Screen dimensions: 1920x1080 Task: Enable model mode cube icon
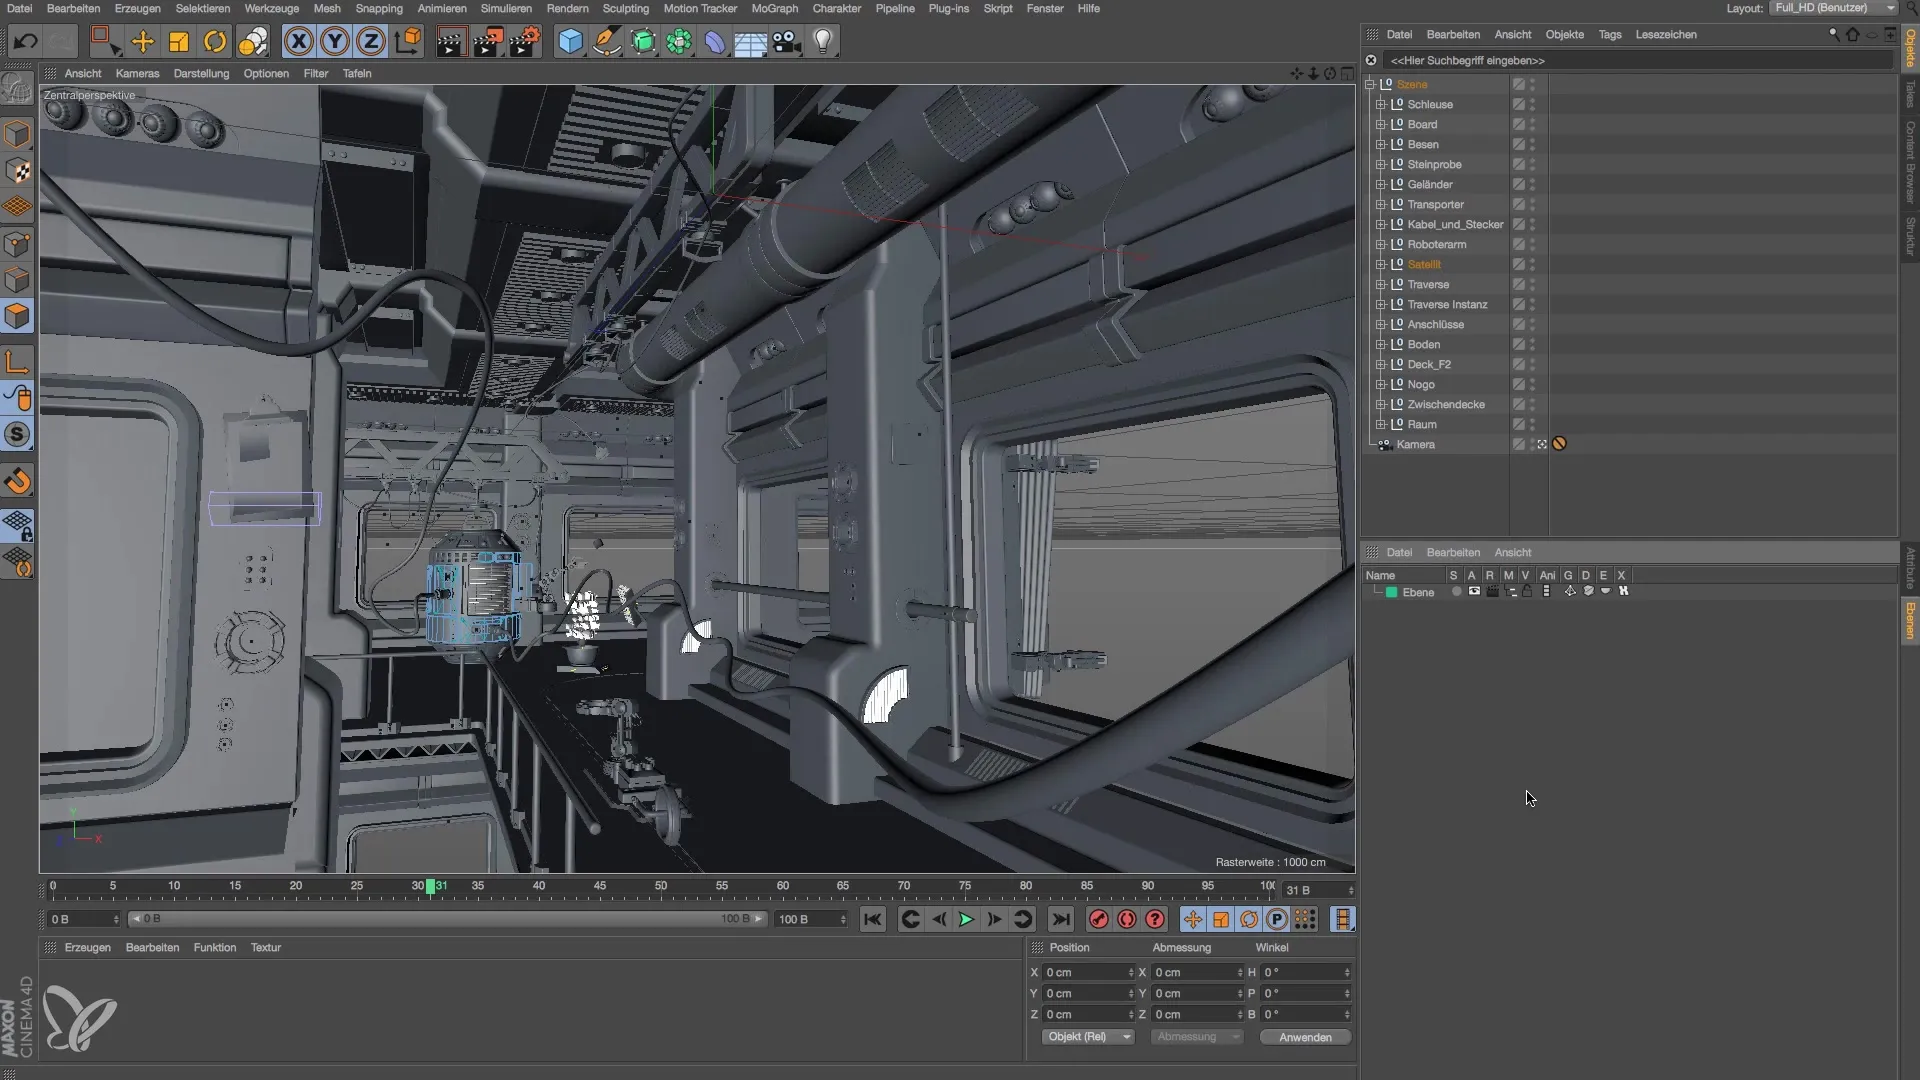coord(18,134)
